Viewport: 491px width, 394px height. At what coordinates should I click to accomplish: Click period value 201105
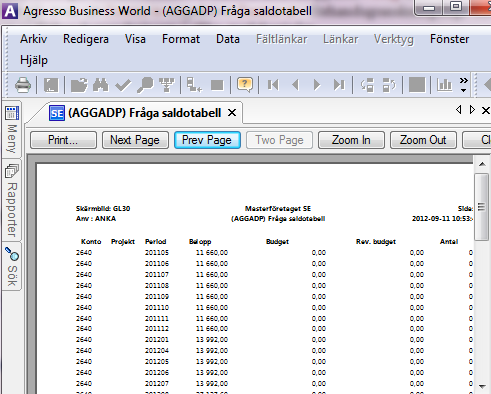[157, 253]
